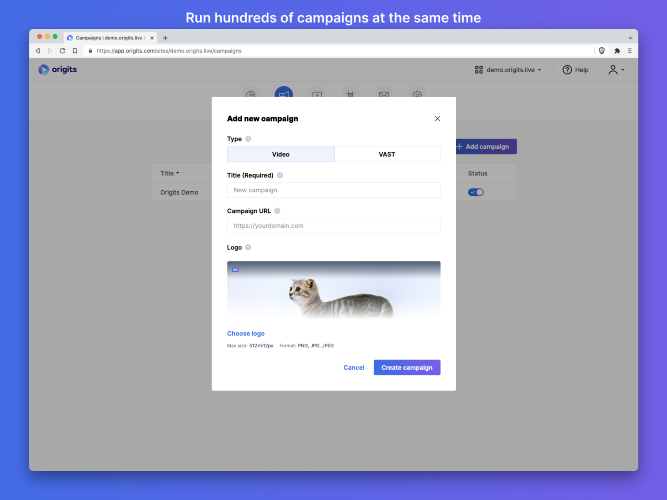Select the Campaigns browser tab
The height and width of the screenshot is (500, 667).
point(109,37)
